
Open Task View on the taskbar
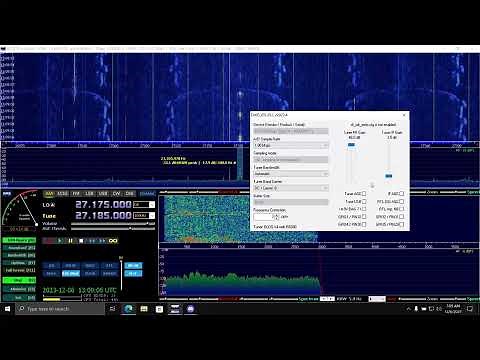point(112,309)
